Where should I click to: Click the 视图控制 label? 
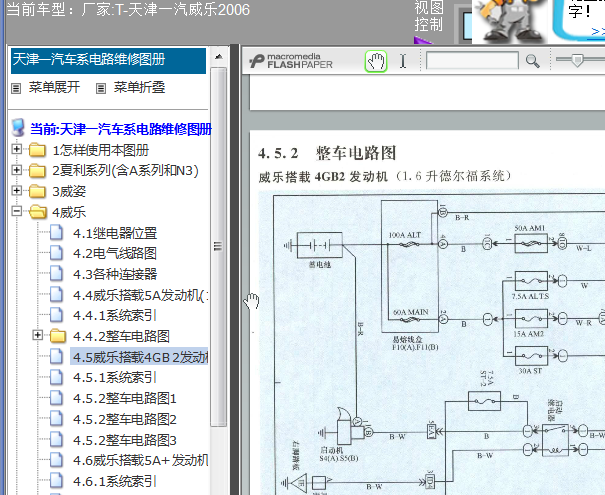point(429,16)
